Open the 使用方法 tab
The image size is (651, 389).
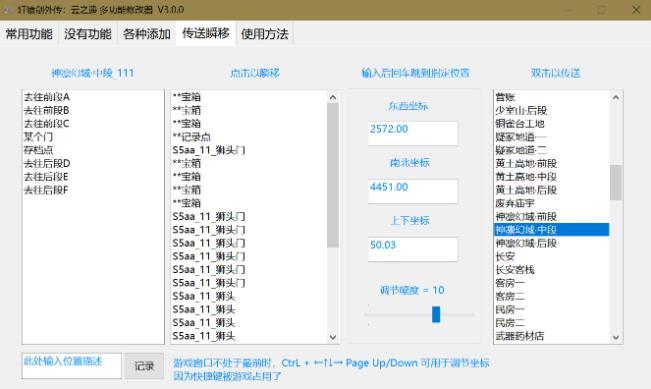coord(264,34)
